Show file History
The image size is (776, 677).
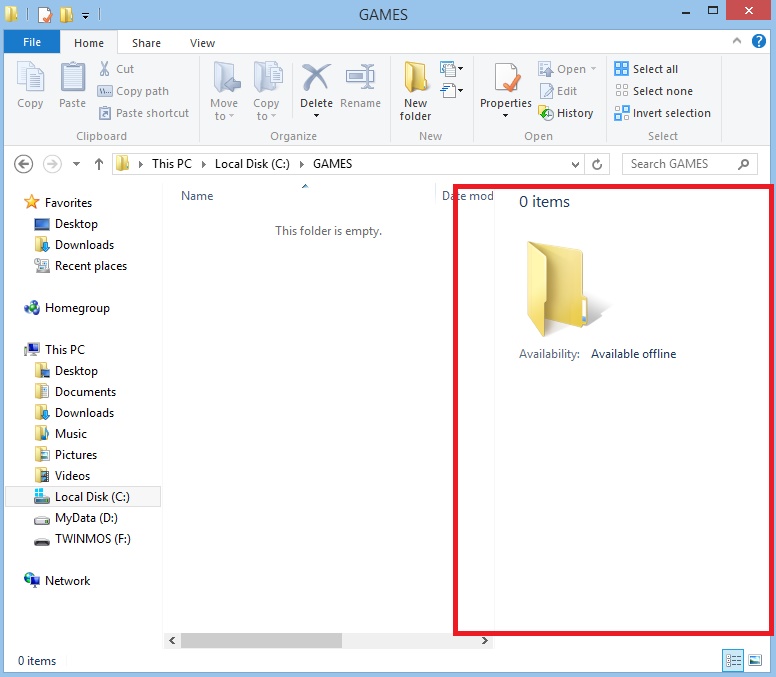566,113
